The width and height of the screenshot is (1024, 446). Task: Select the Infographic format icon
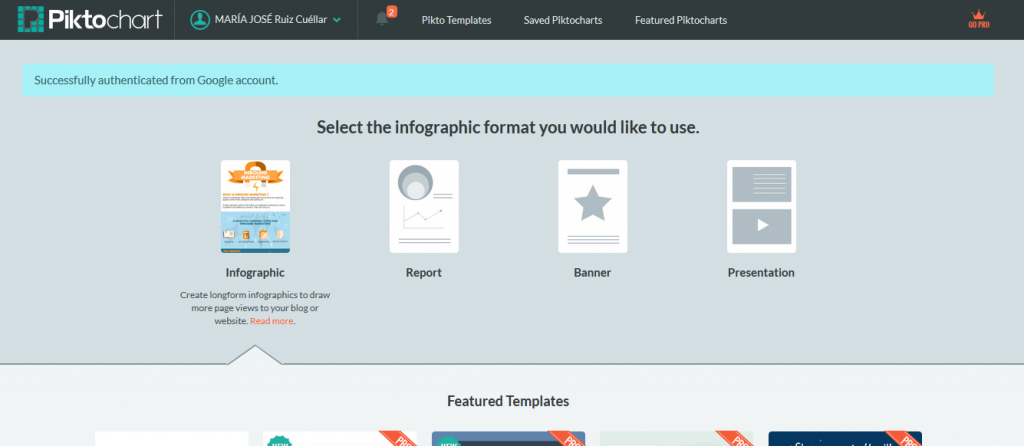(255, 206)
